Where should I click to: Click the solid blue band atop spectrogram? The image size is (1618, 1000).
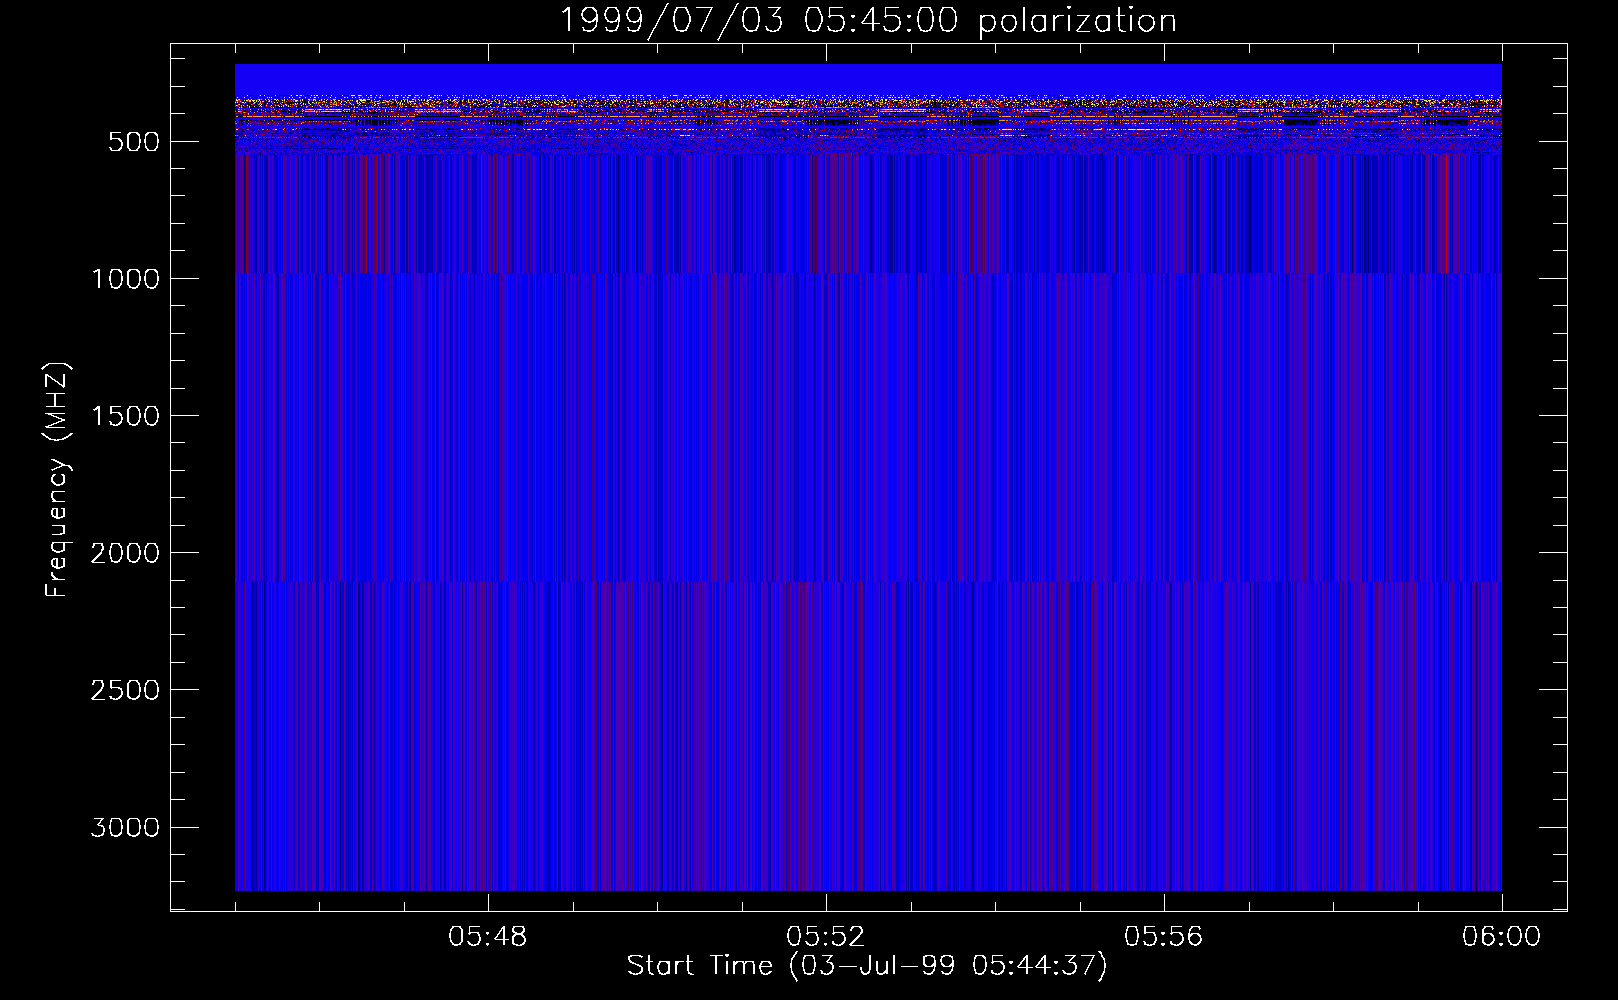[x=867, y=79]
